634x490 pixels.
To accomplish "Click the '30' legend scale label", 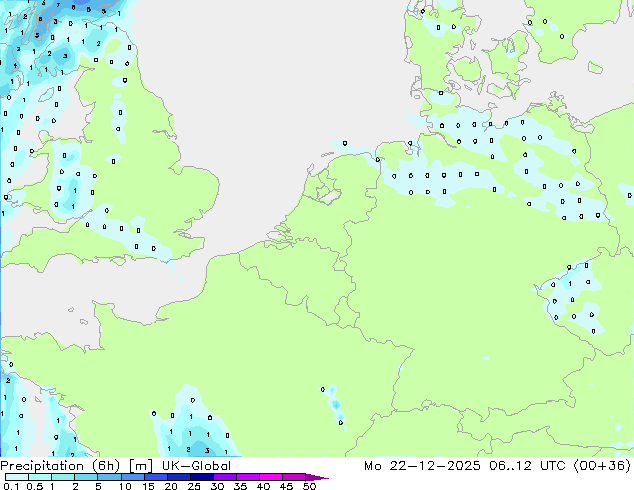I will (x=217, y=486).
